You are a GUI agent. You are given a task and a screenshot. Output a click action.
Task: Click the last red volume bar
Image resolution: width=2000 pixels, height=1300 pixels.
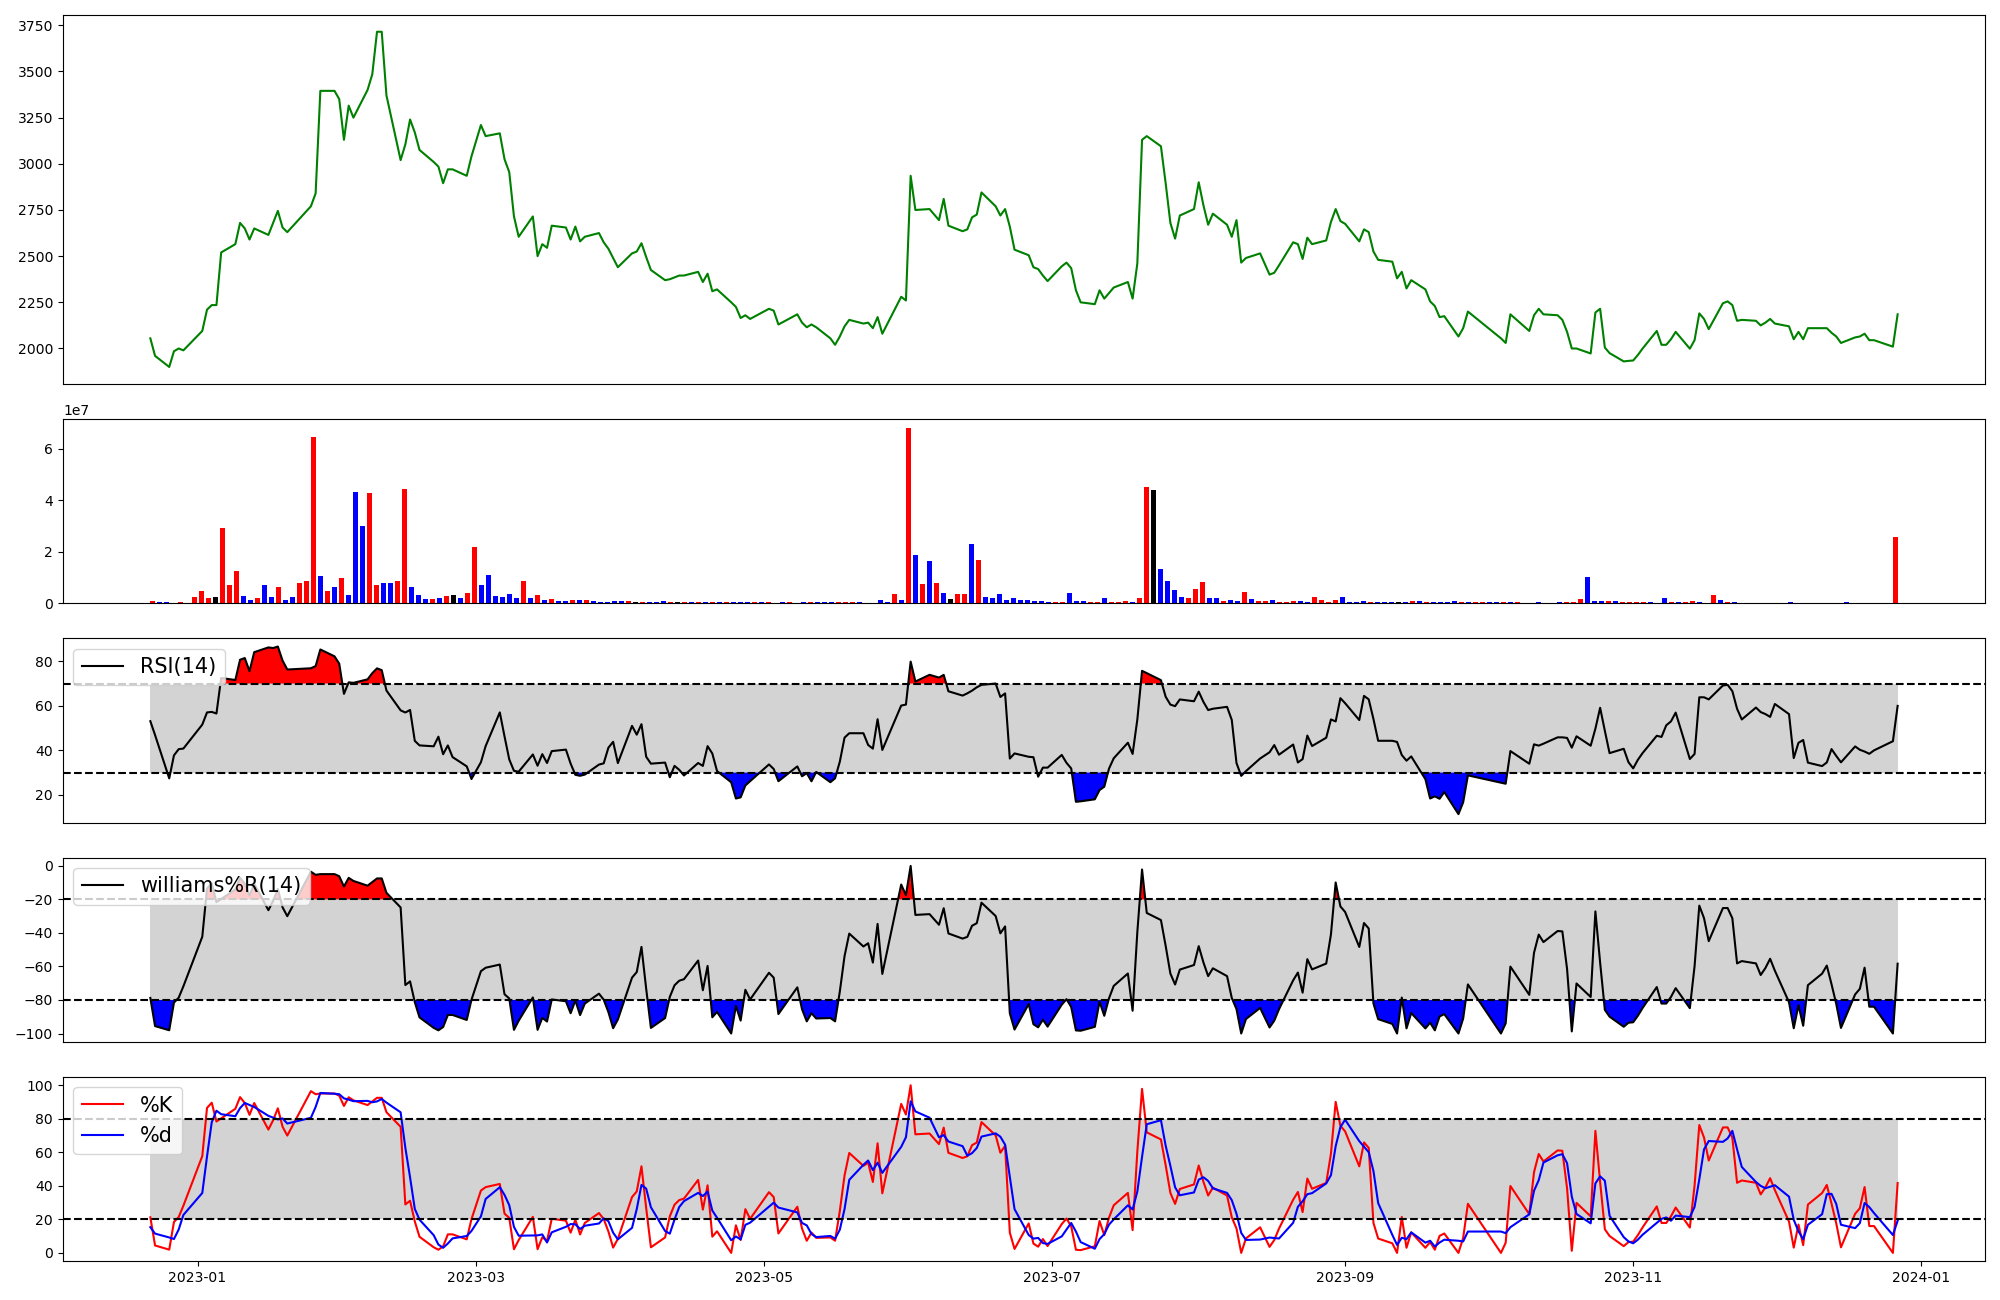tap(1895, 570)
